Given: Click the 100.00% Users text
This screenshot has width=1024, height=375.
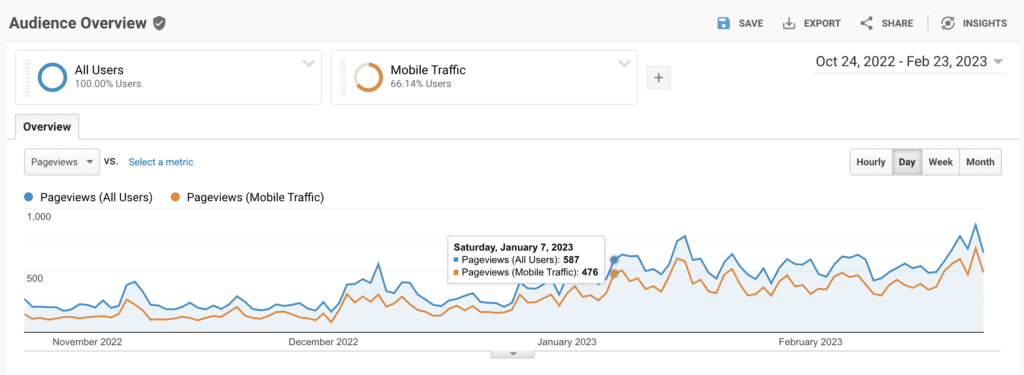Looking at the screenshot, I should coord(108,84).
